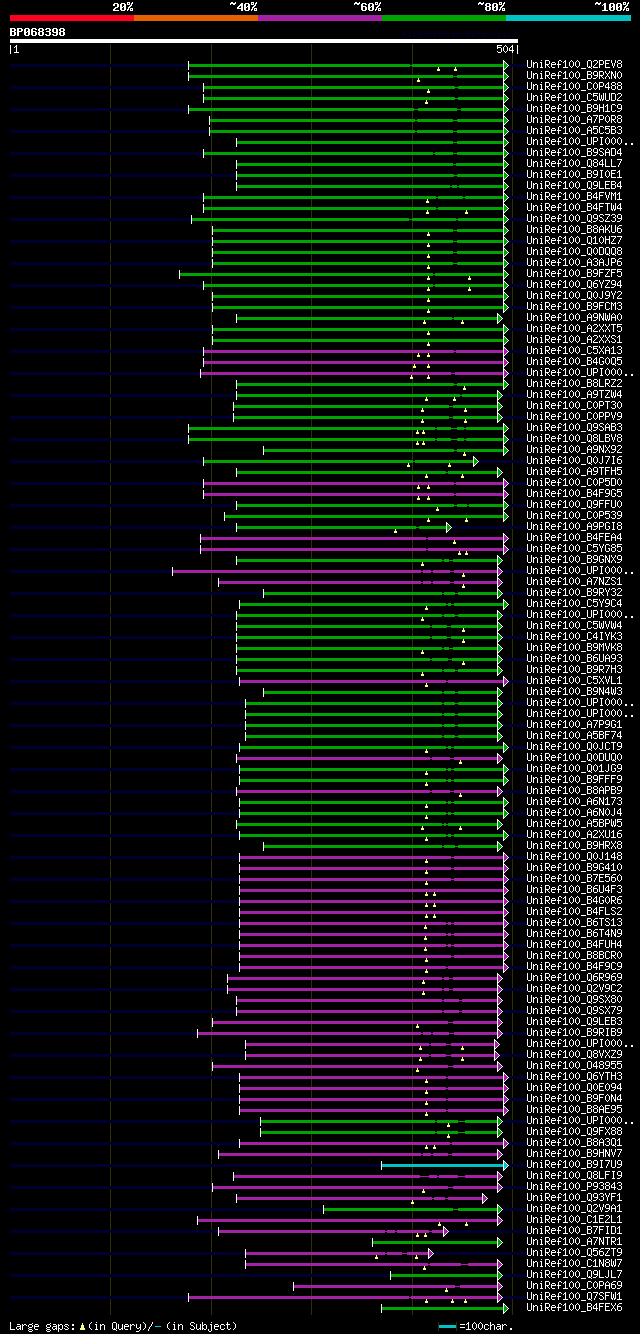Screen dimensions: 640x1334
Task: Select hit label UniRef100_B4FVM1
Action: (x=574, y=196)
